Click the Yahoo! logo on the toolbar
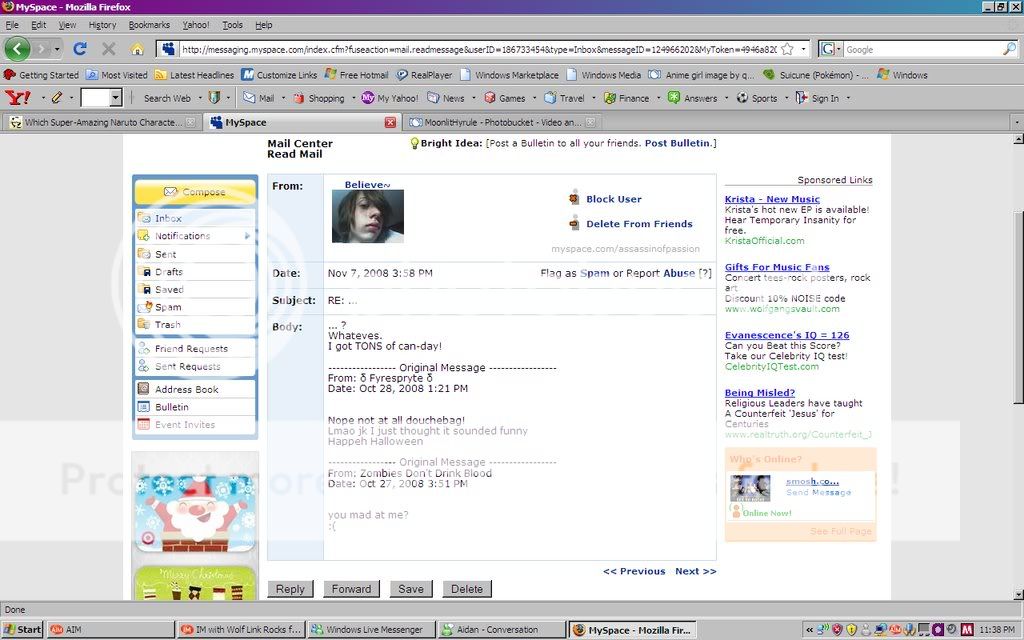The width and height of the screenshot is (1024, 640). [x=17, y=98]
